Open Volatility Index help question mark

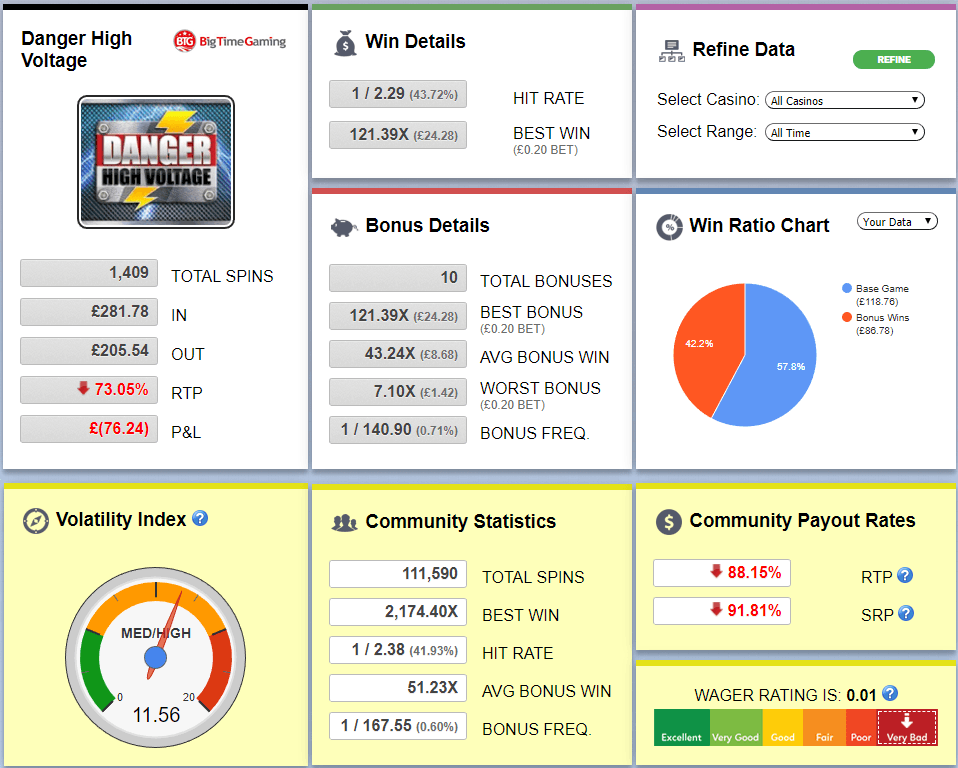click(x=200, y=518)
